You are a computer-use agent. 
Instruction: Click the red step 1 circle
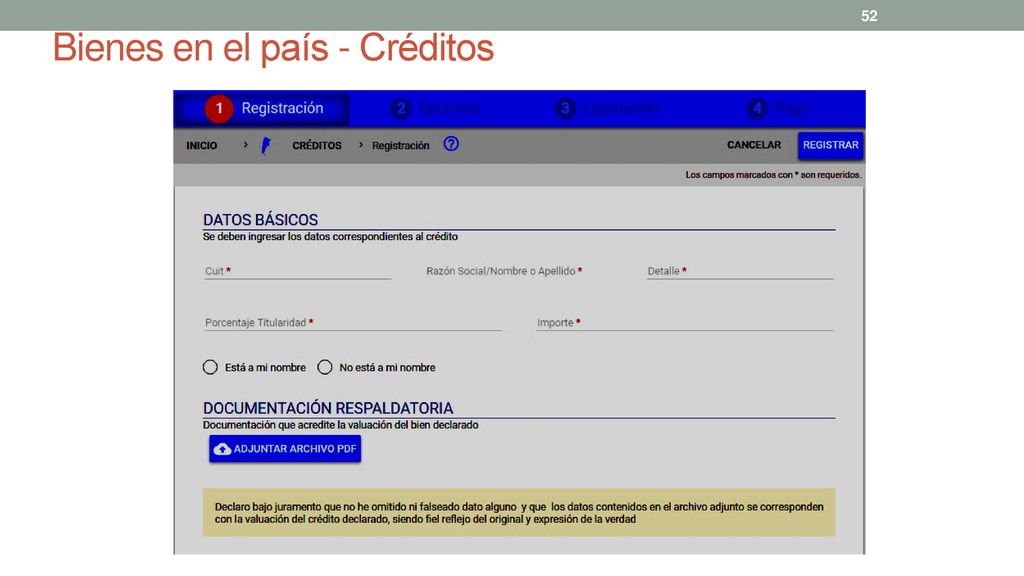[219, 108]
